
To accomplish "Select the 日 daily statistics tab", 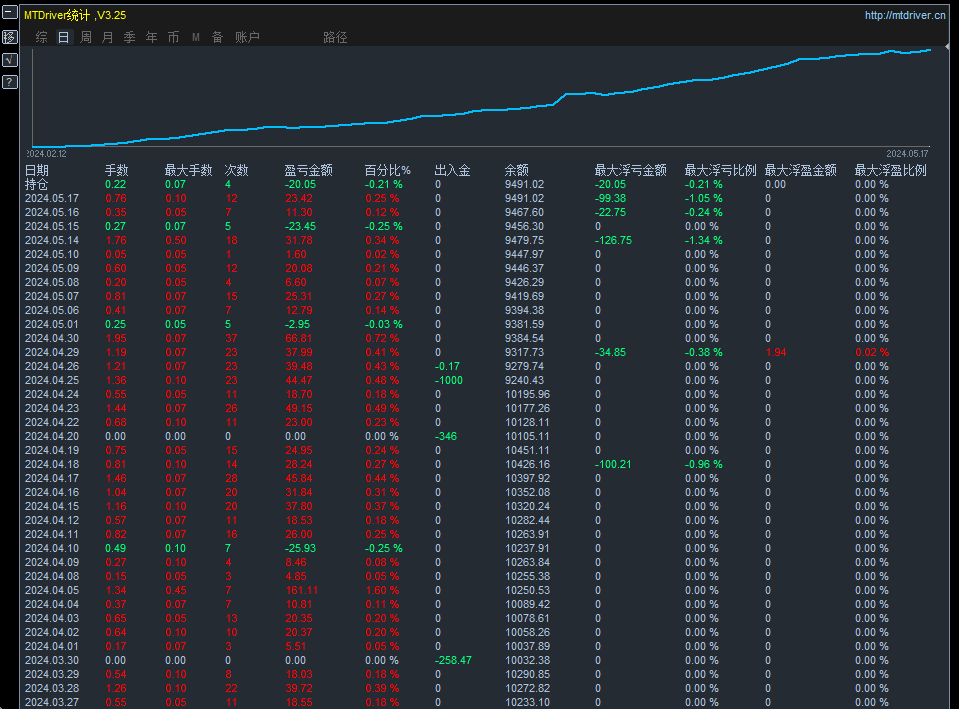I will [62, 37].
